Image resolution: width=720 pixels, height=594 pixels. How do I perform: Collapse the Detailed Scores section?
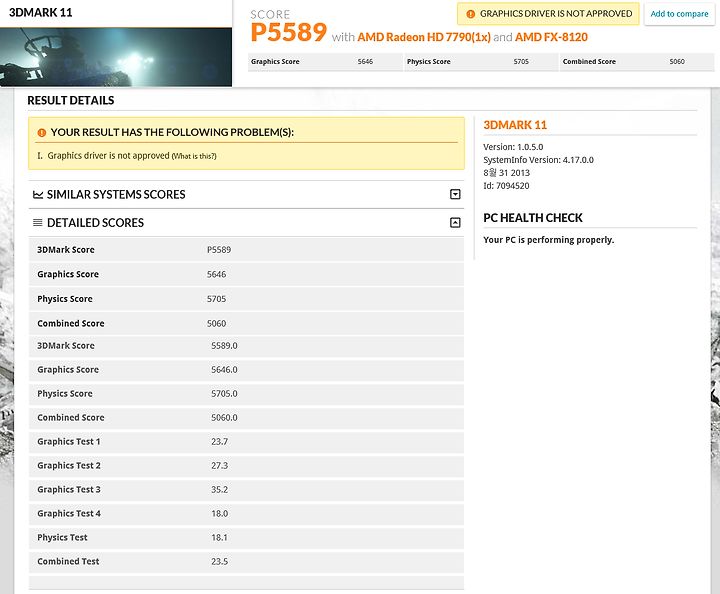455,223
